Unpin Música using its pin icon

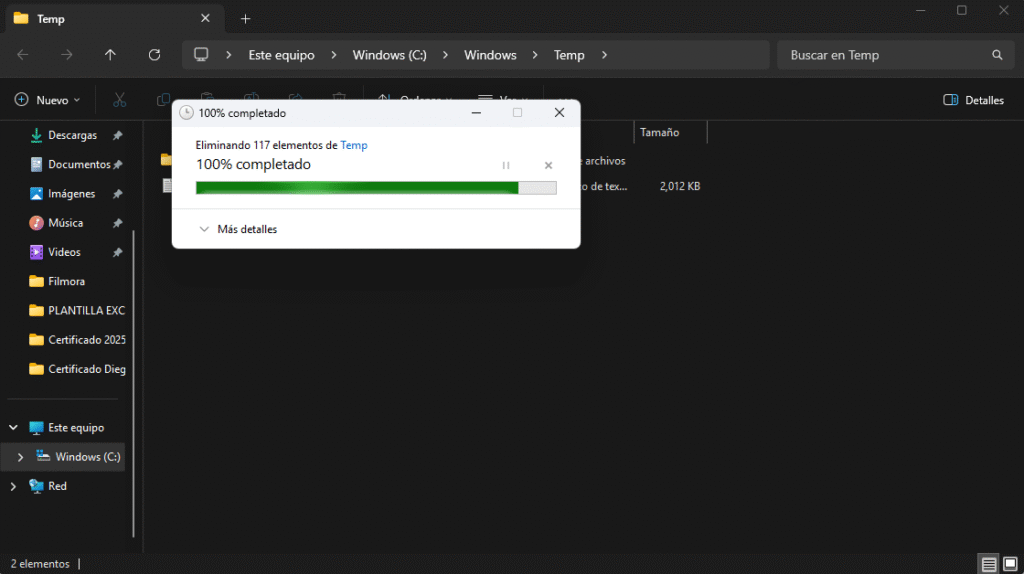coord(118,223)
